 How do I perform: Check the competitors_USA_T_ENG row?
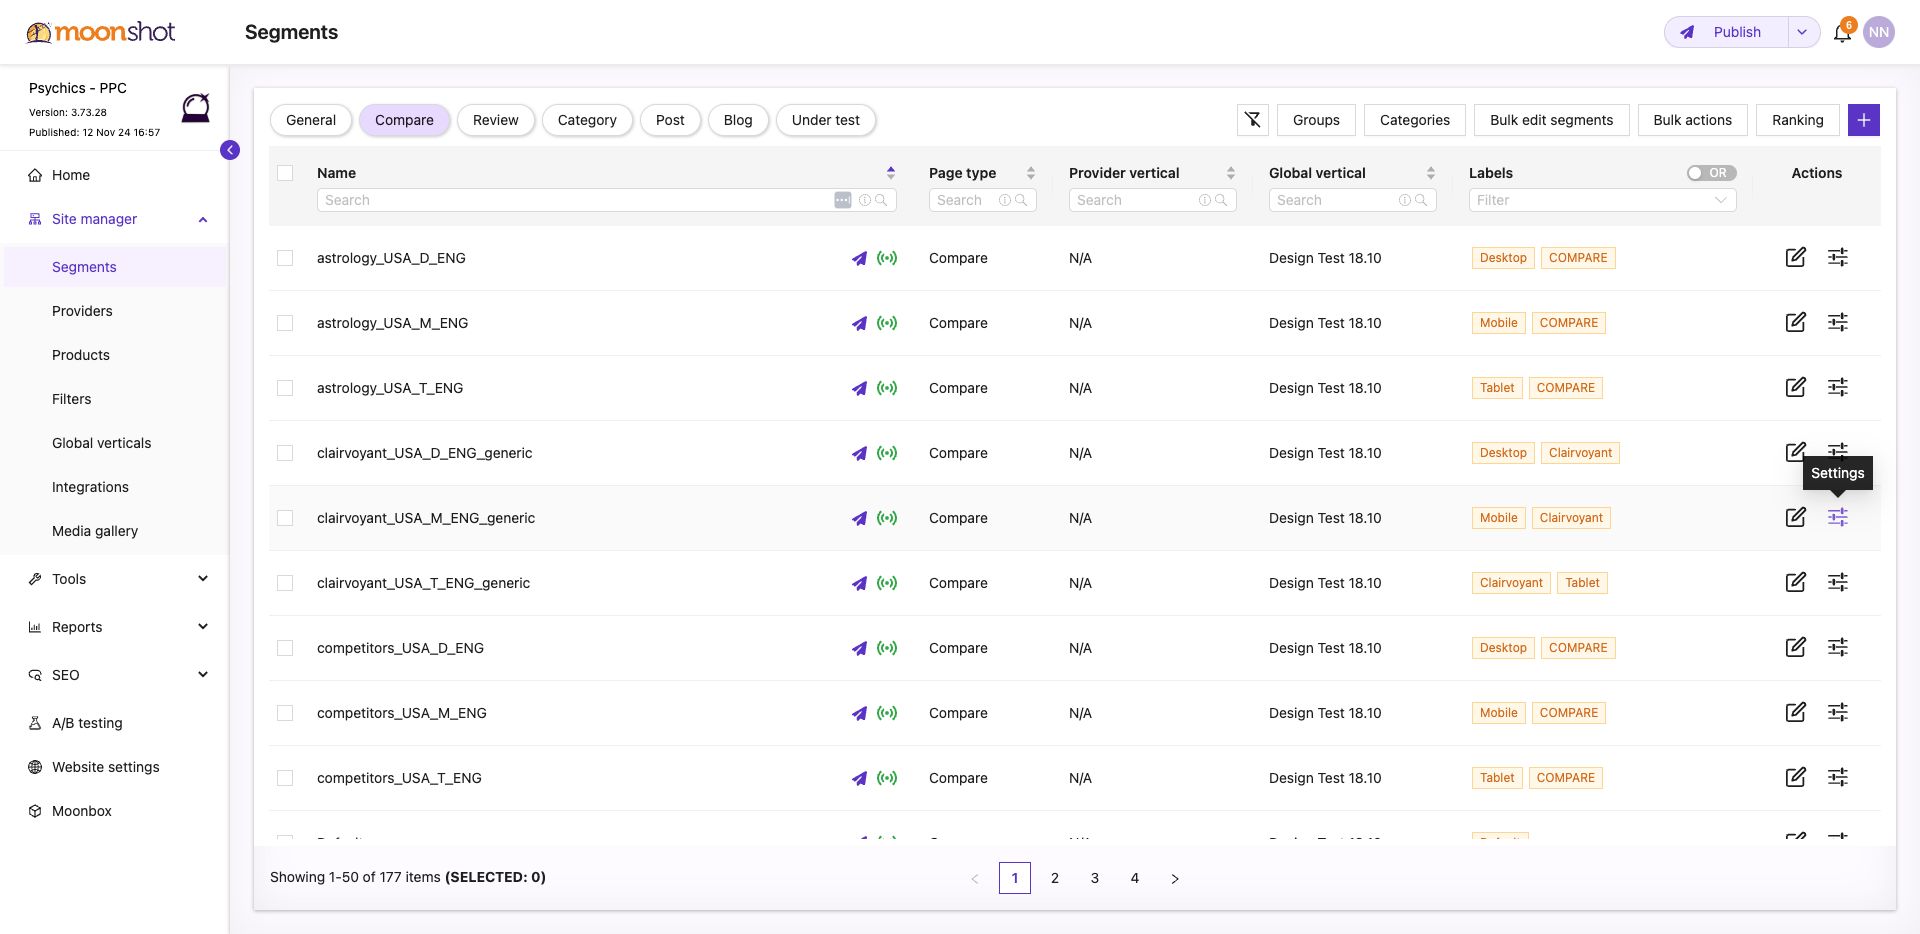[x=285, y=778]
